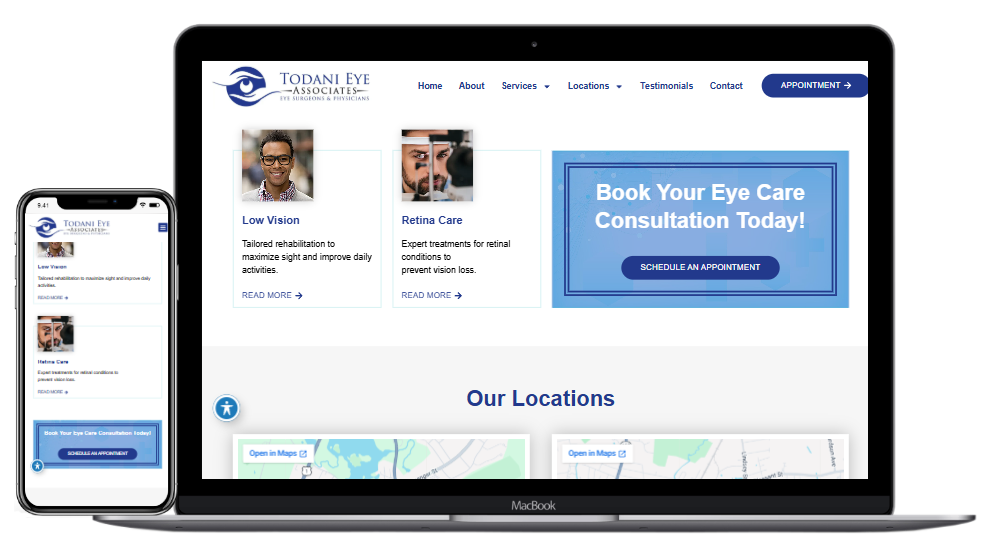This screenshot has height=544, width=982.
Task: Click the APPOINTMENT button in header
Action: point(815,85)
